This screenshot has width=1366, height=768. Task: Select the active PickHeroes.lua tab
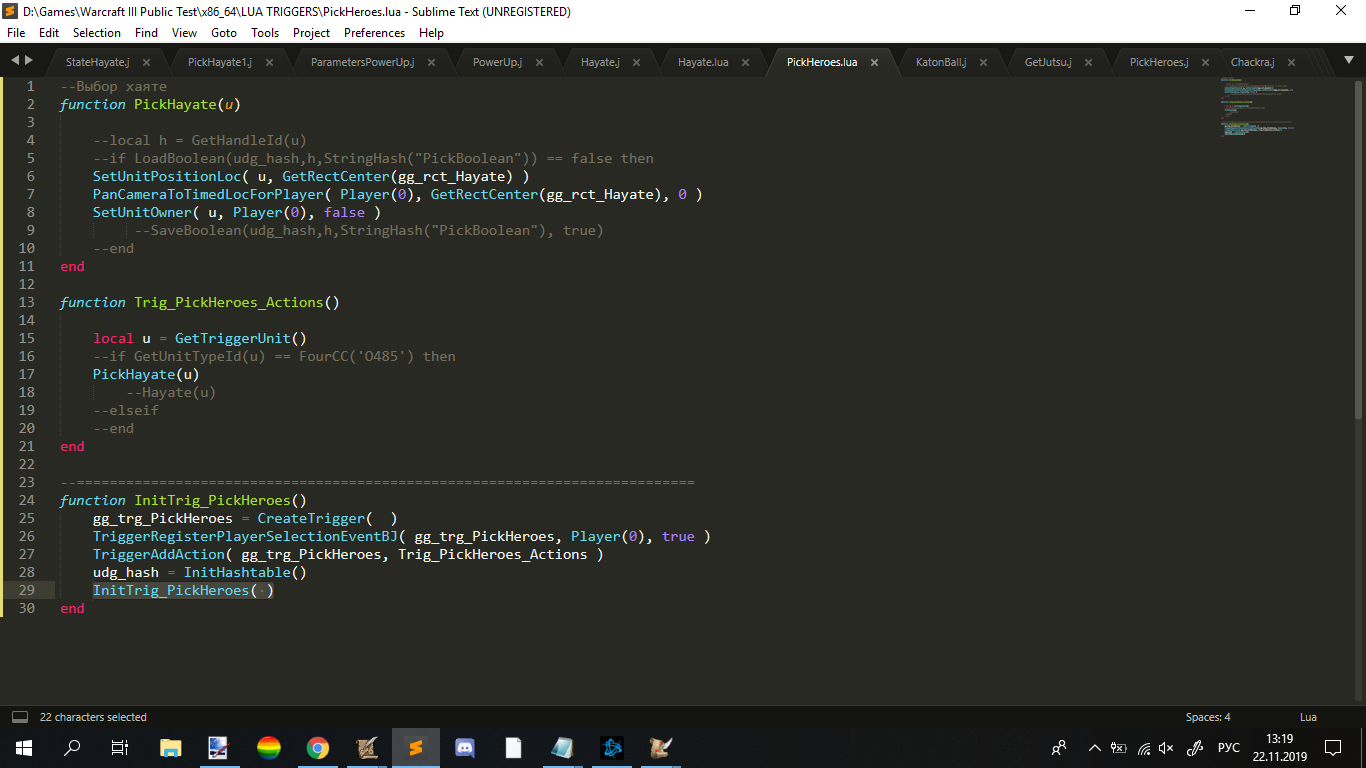pyautogui.click(x=822, y=62)
